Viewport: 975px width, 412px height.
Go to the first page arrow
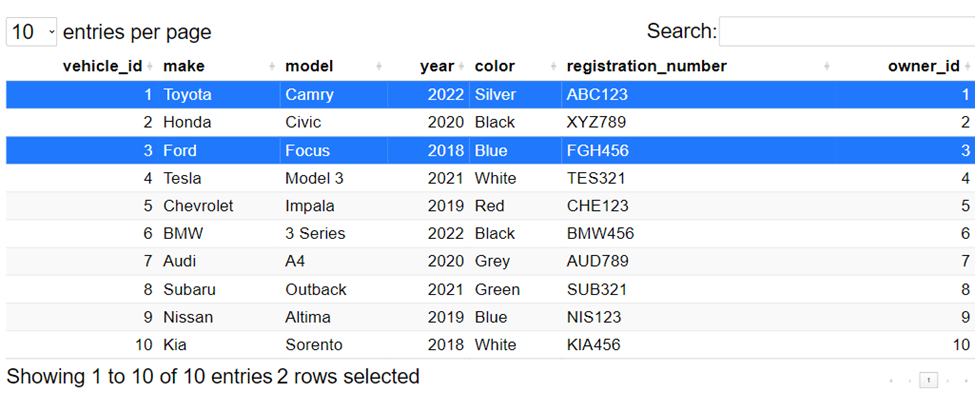[889, 380]
